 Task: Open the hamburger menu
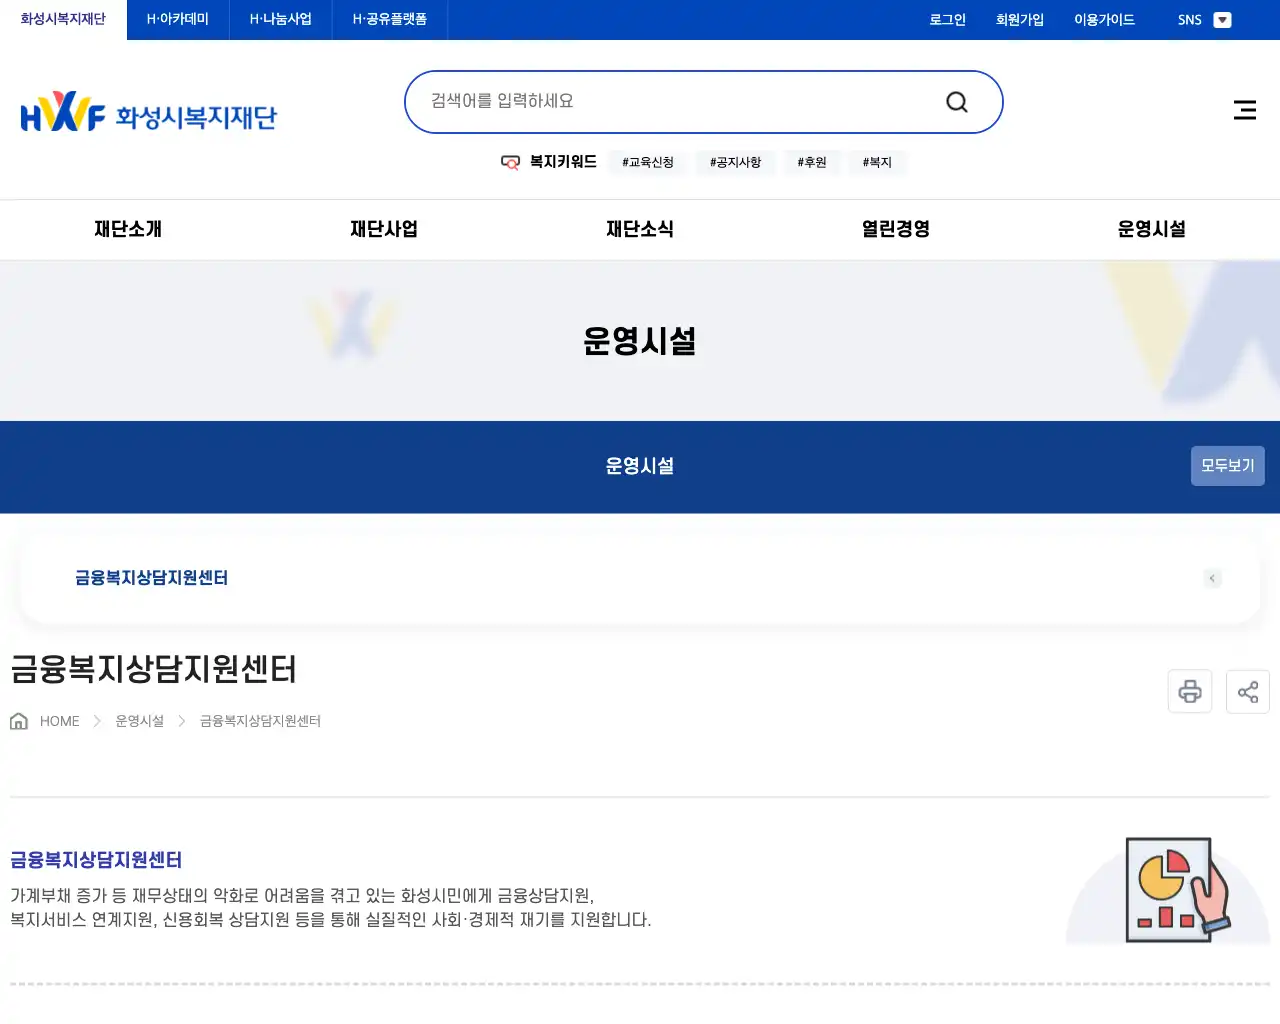click(1244, 110)
